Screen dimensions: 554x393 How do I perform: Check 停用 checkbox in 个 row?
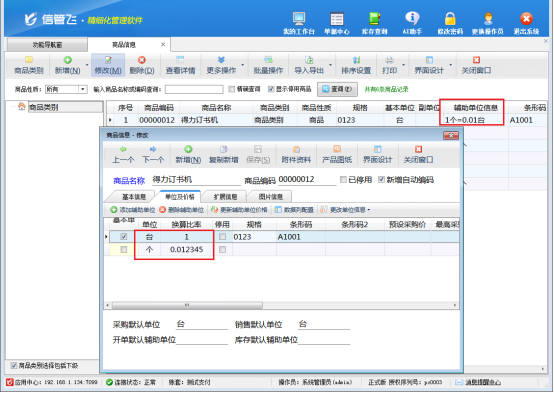click(x=222, y=250)
